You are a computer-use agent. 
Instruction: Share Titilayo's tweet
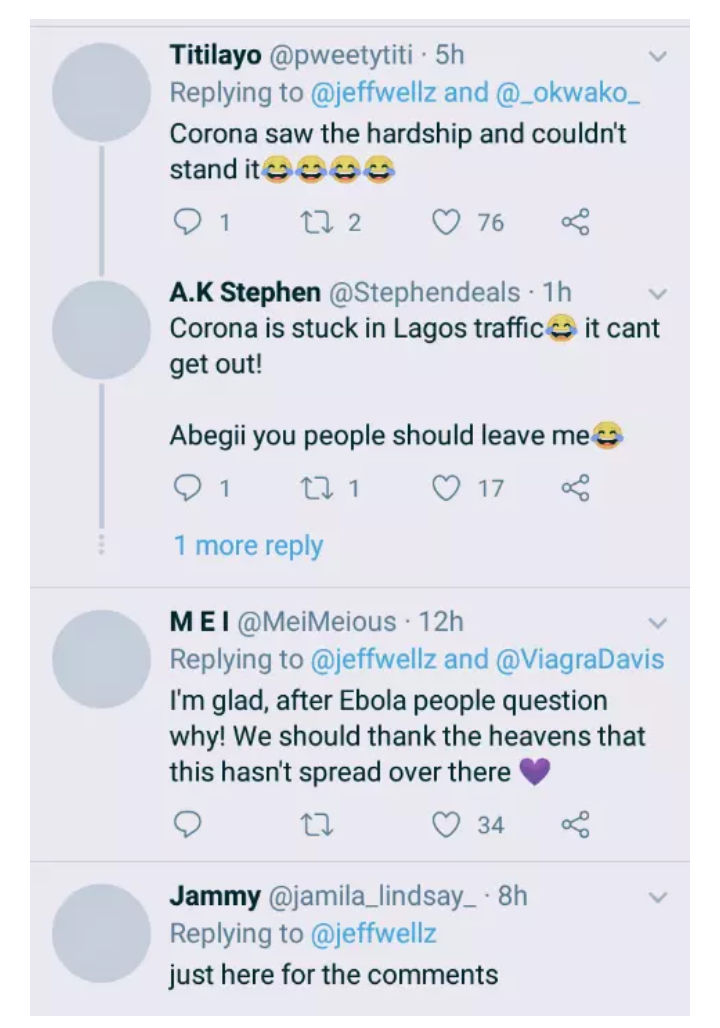coord(575,221)
